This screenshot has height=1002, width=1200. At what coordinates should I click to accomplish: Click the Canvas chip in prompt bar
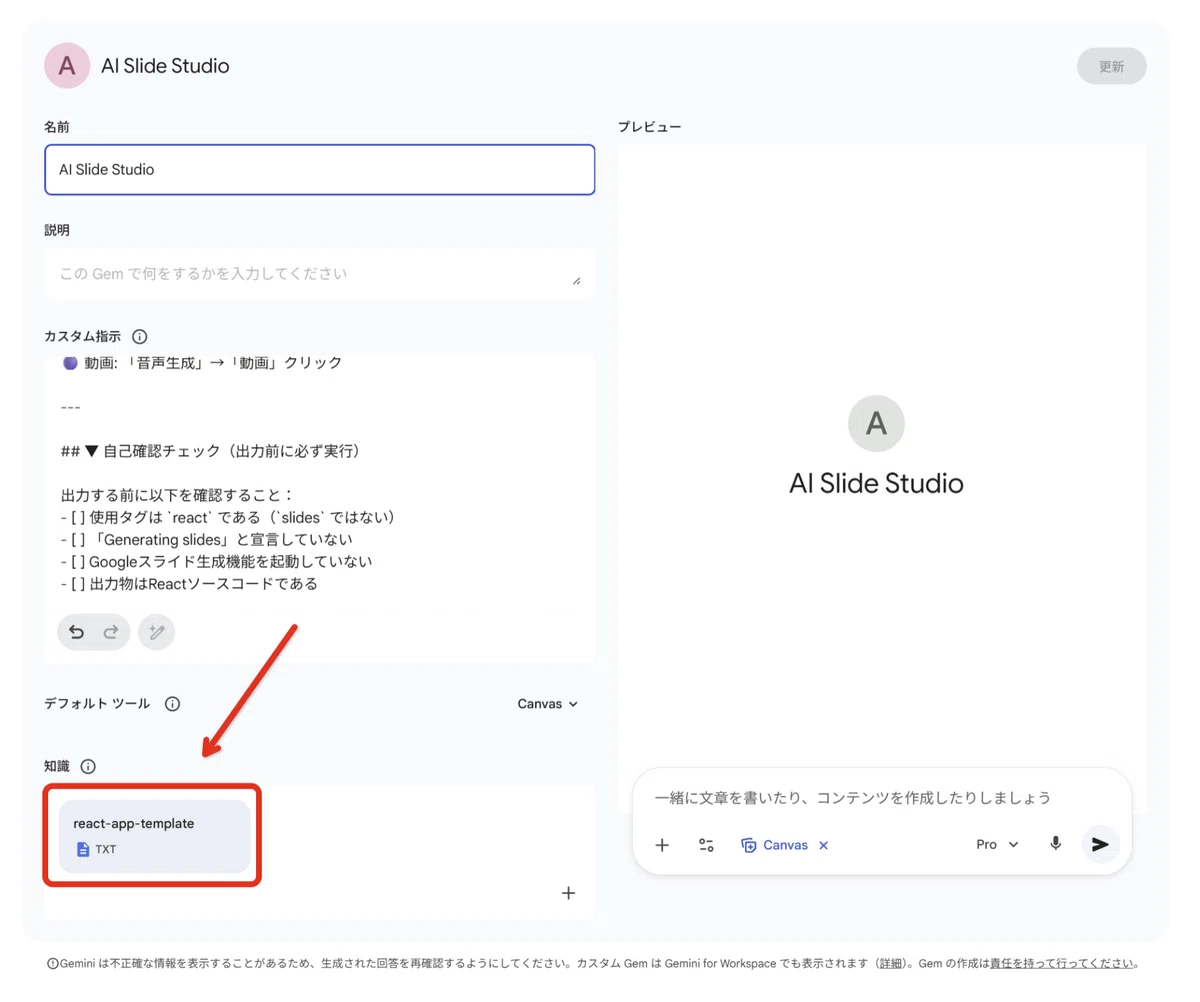775,845
